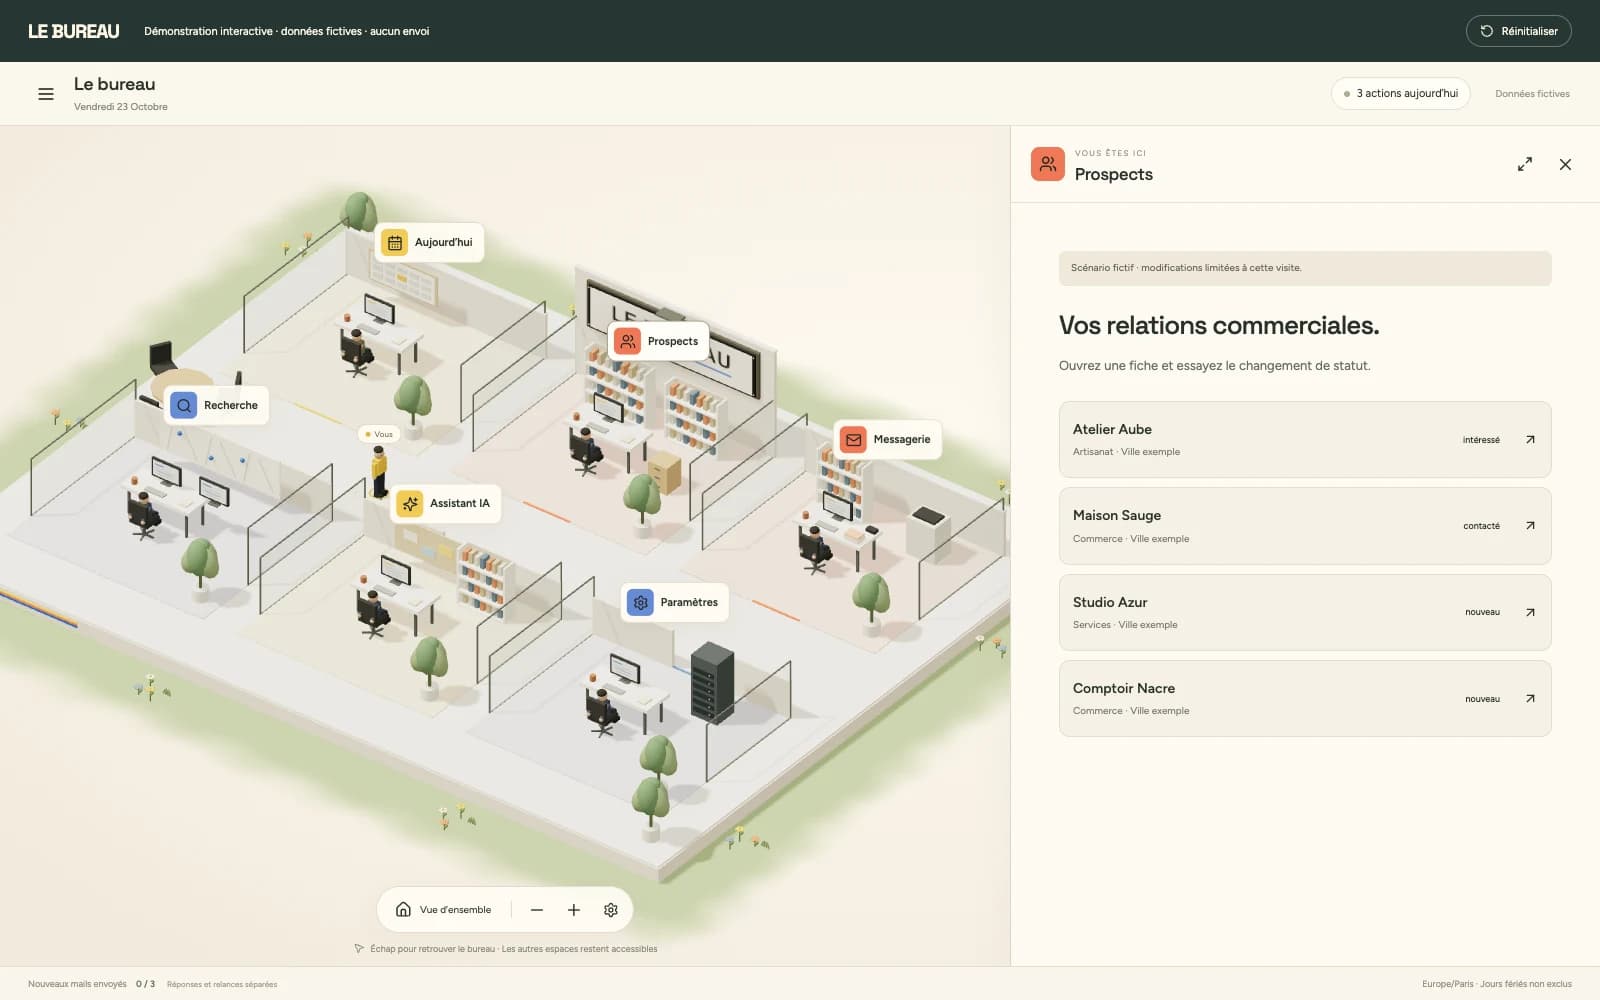Screen dimensions: 1600x1000
Task: Click the 'contacté' status of Maison Sauge
Action: pos(1481,526)
